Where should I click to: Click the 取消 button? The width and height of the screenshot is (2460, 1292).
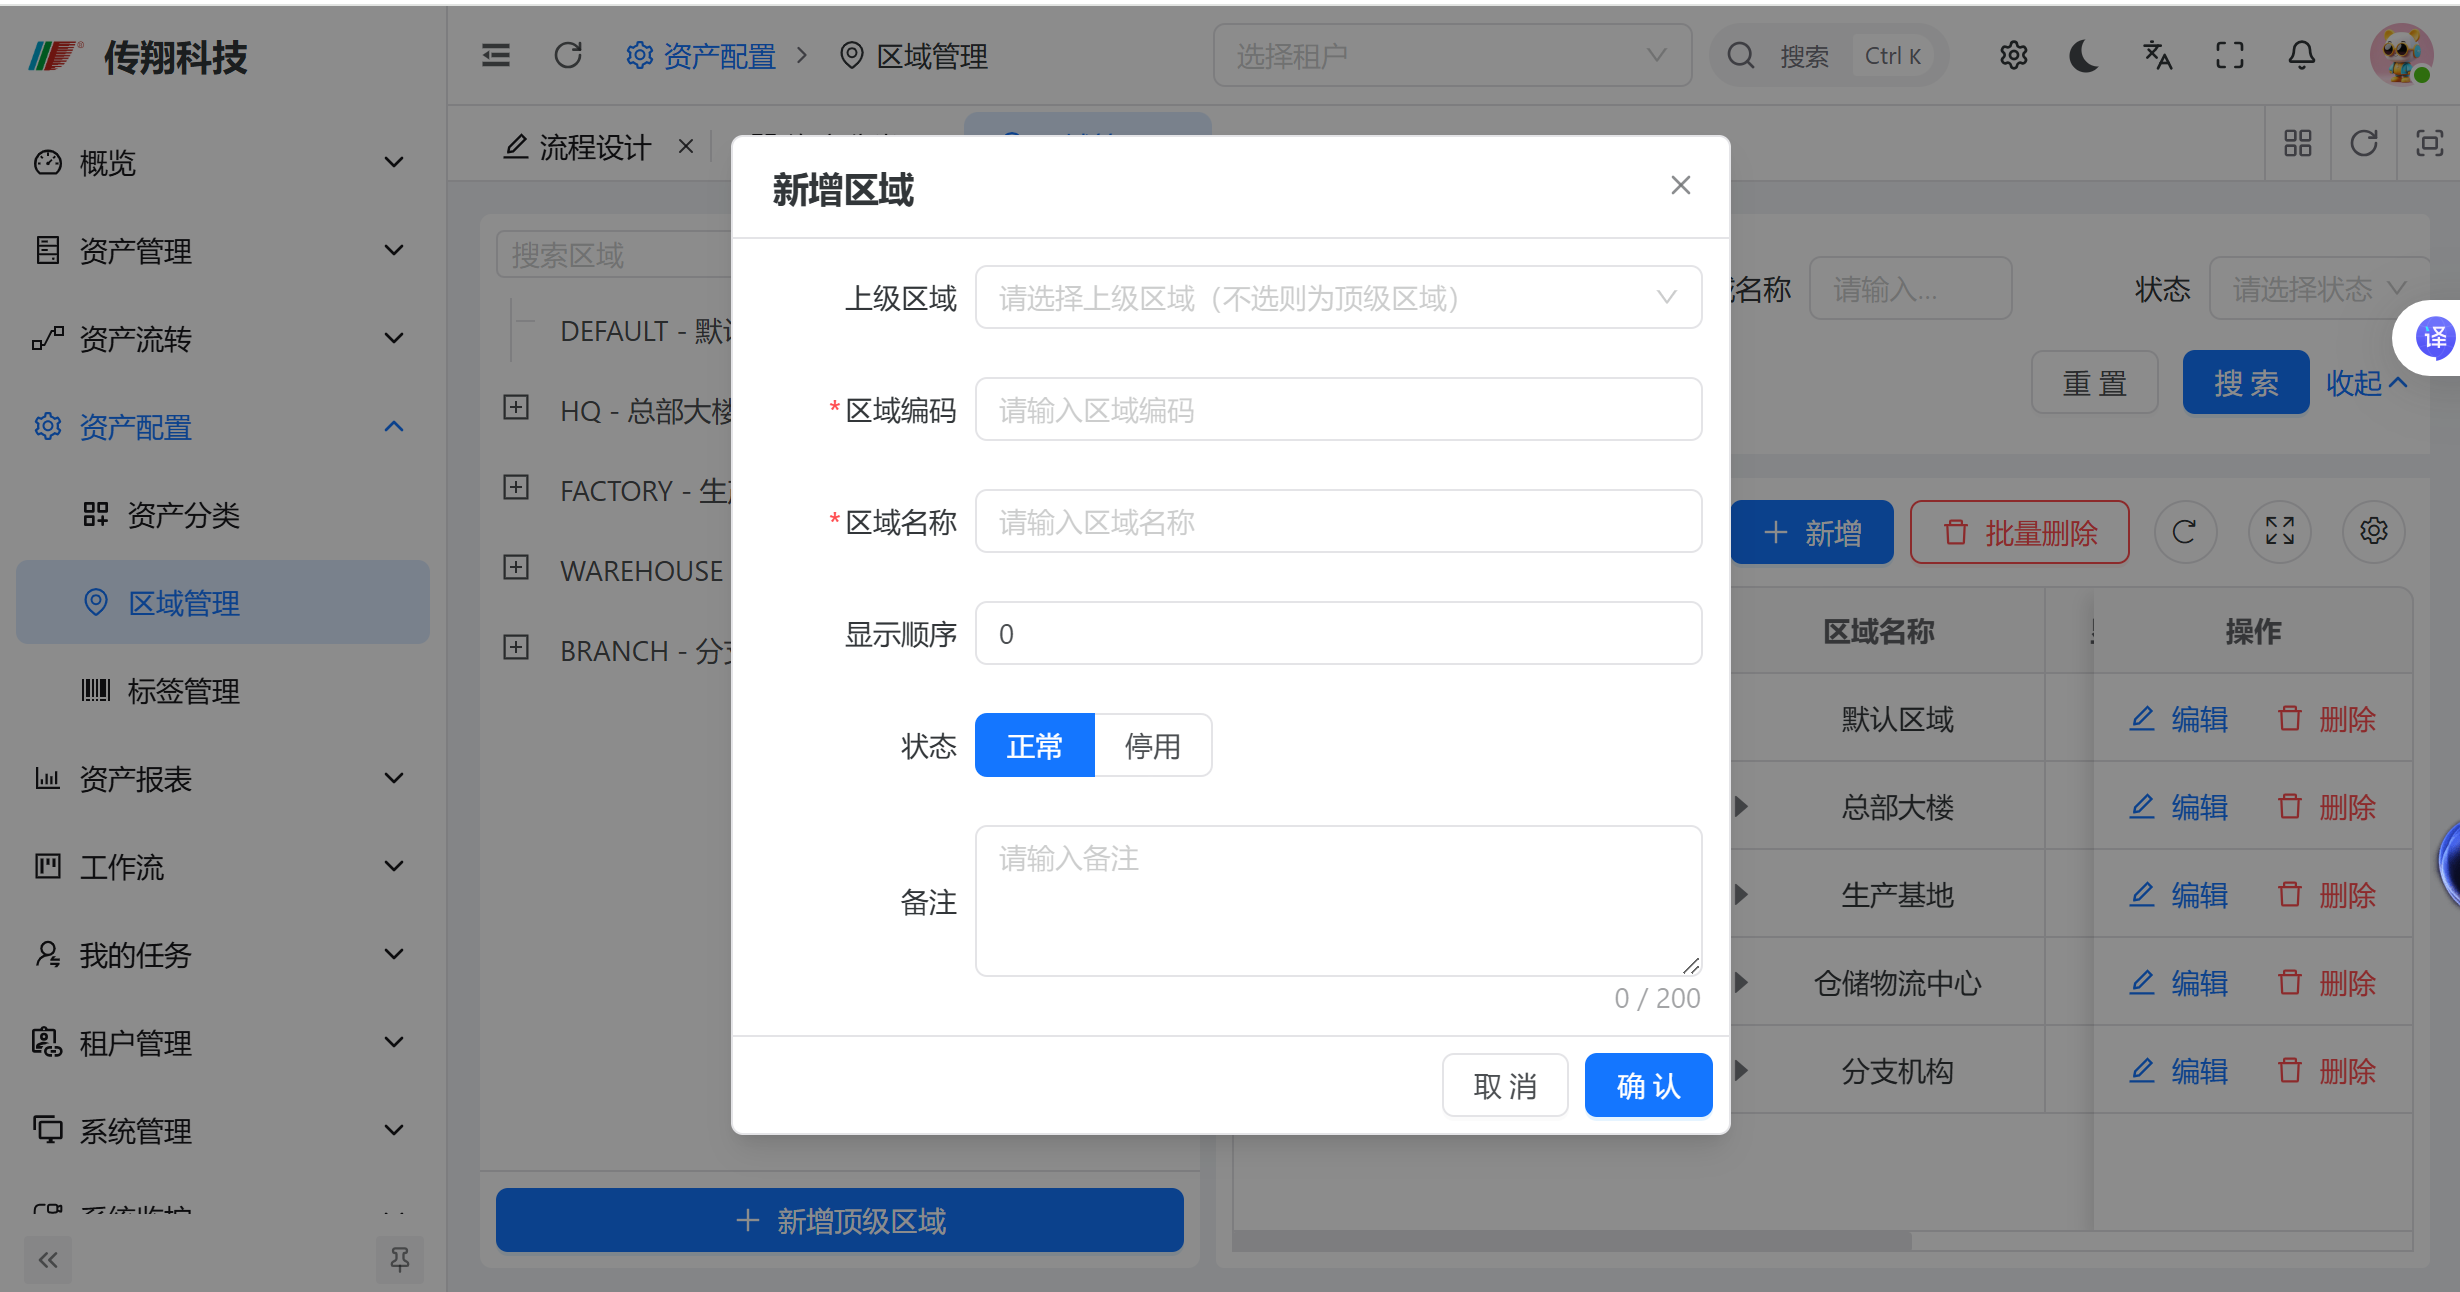[x=1505, y=1086]
